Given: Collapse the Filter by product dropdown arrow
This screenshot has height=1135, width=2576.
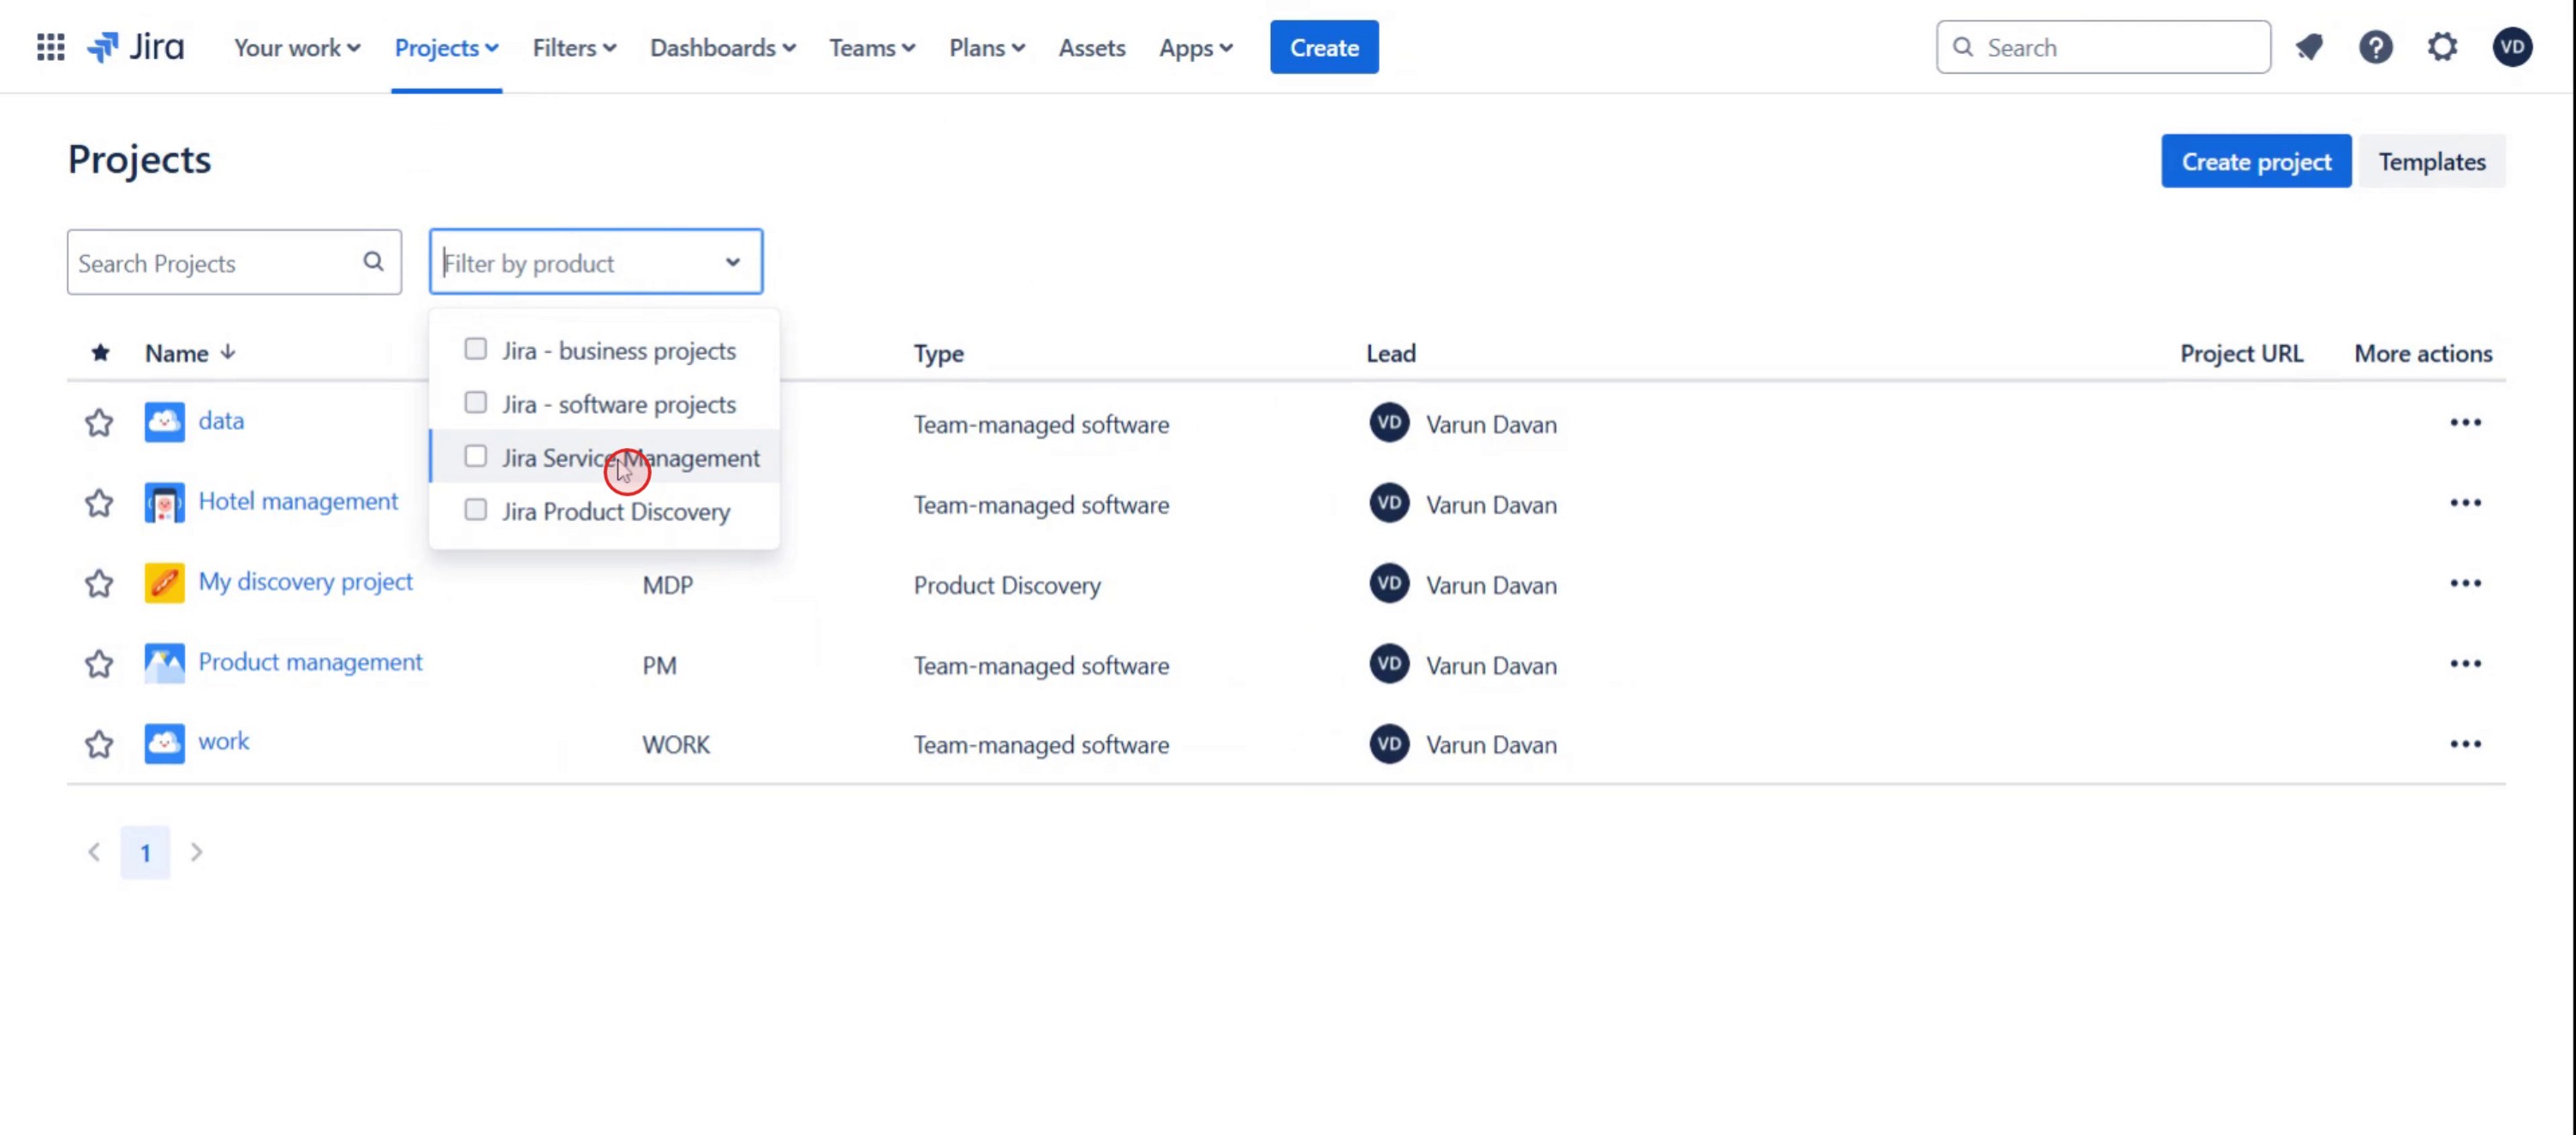Looking at the screenshot, I should point(733,262).
